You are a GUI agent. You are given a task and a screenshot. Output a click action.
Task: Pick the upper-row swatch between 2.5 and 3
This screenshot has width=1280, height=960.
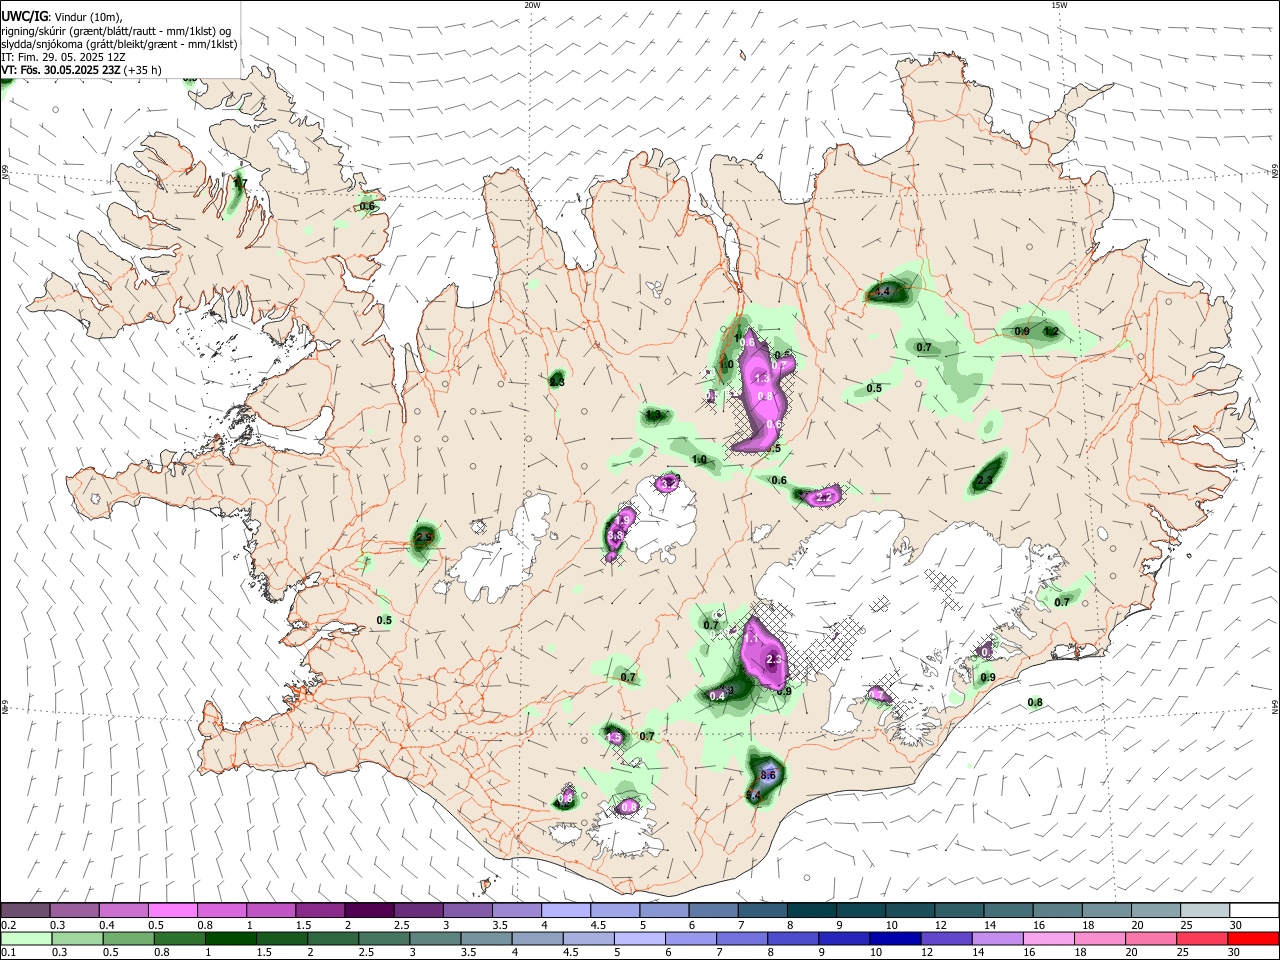click(418, 910)
